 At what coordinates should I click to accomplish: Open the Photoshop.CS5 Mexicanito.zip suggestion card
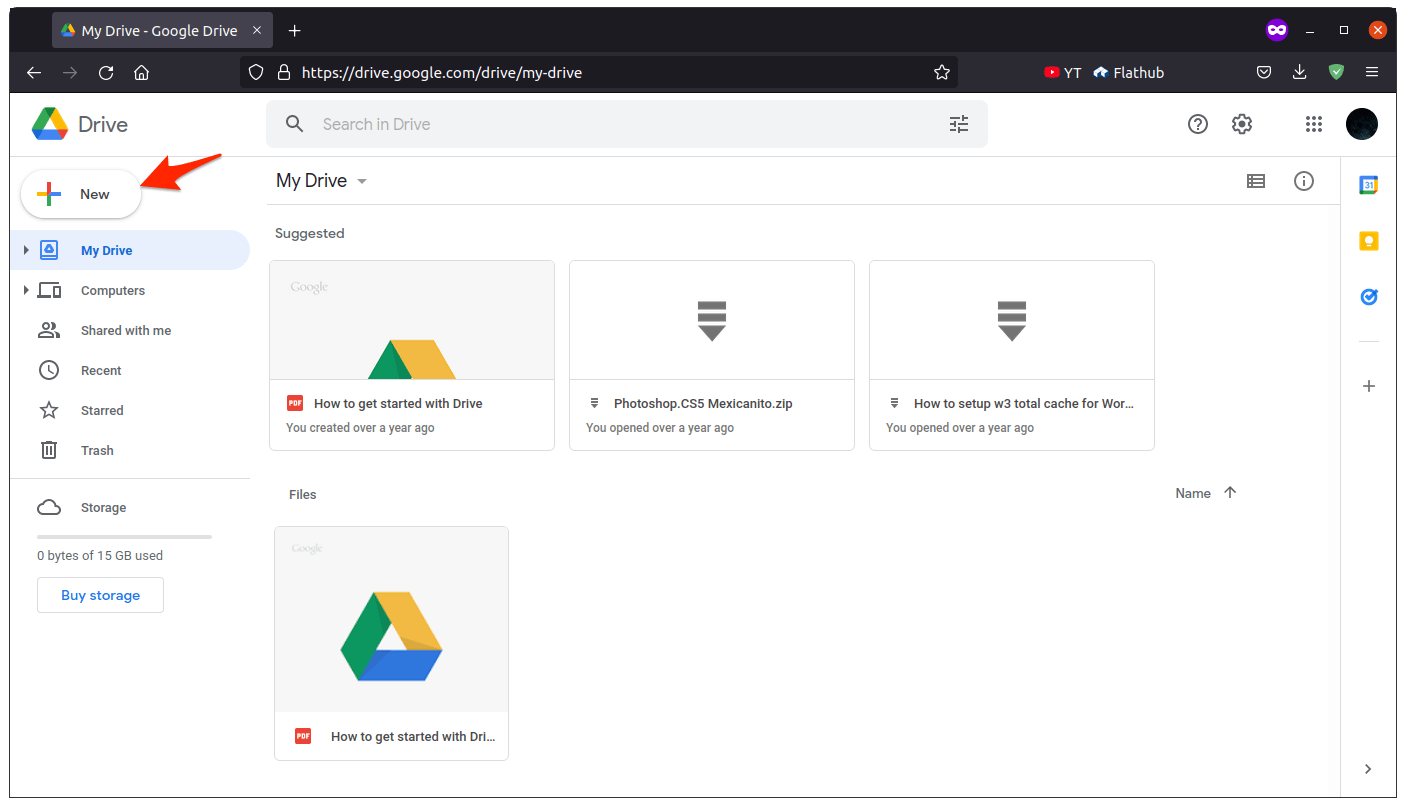point(711,355)
